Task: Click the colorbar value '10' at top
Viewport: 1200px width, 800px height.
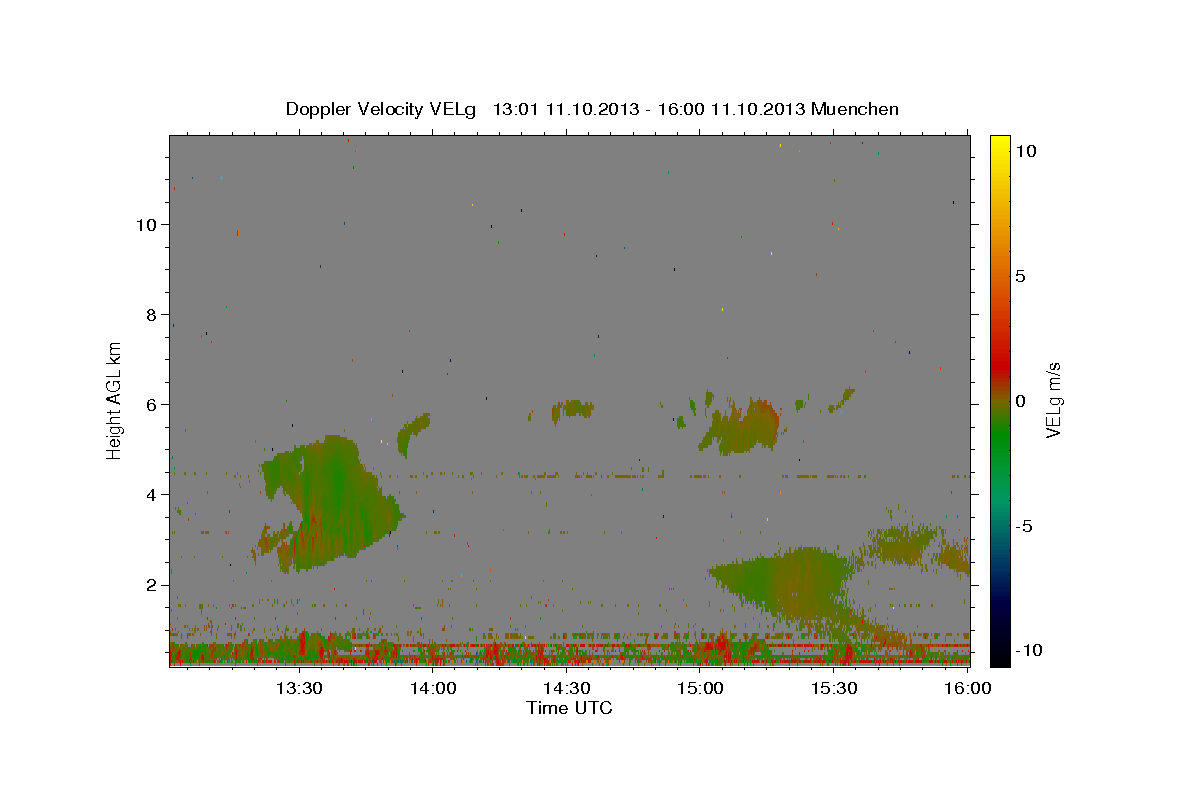Action: tap(1025, 150)
